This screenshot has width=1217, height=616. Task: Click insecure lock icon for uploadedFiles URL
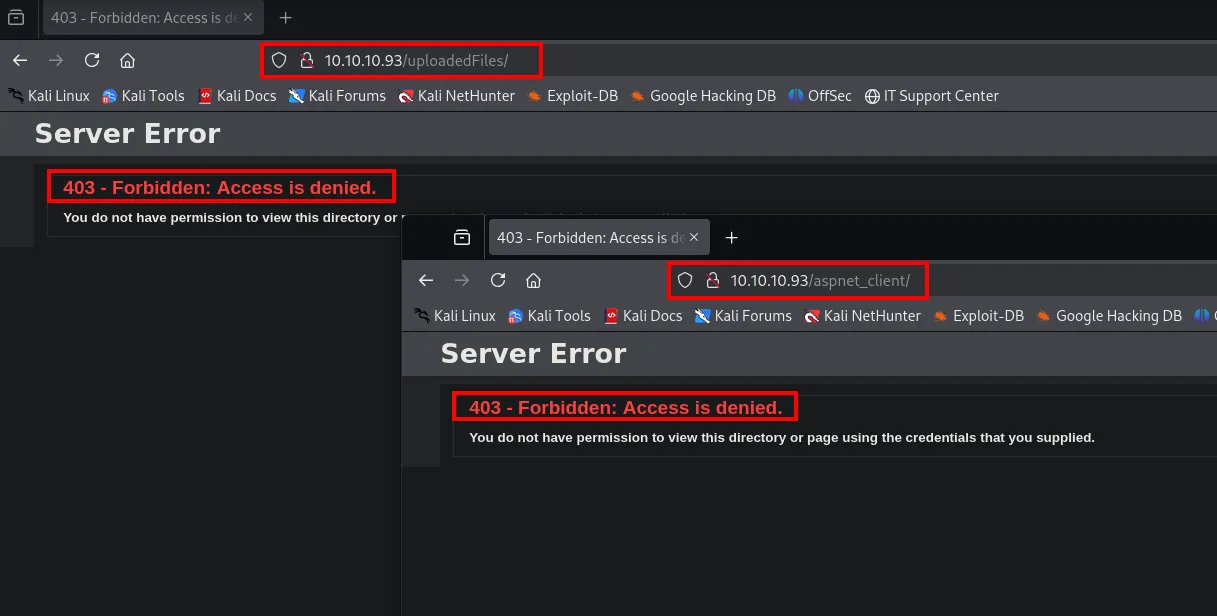(307, 60)
